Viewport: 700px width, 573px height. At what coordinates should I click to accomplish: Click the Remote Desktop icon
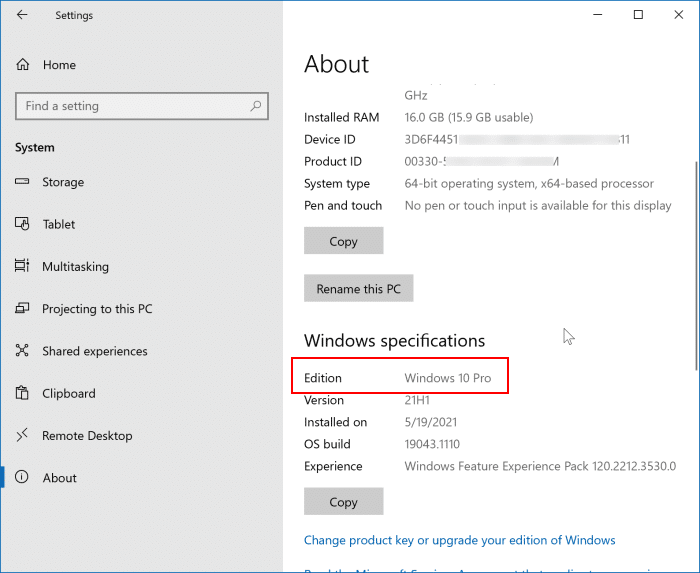22,435
